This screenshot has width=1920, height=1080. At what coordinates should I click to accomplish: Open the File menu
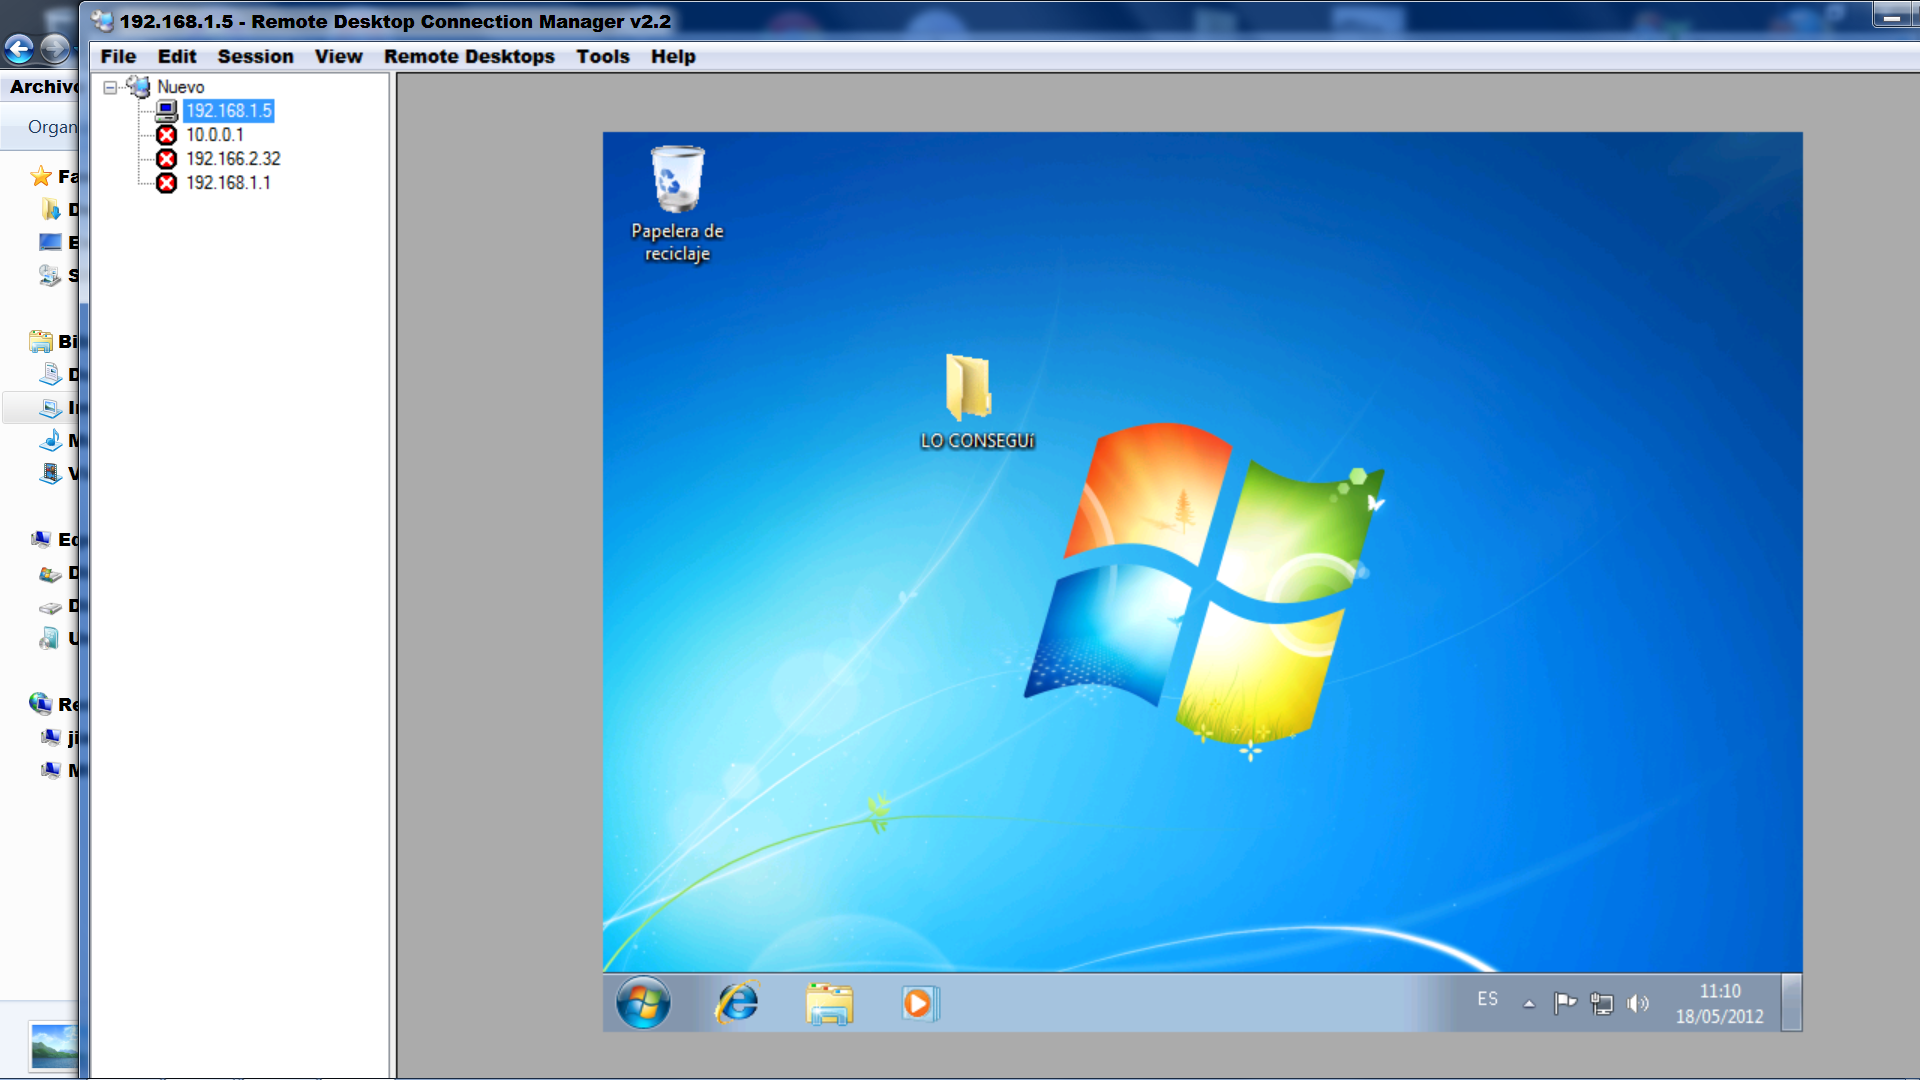[118, 57]
